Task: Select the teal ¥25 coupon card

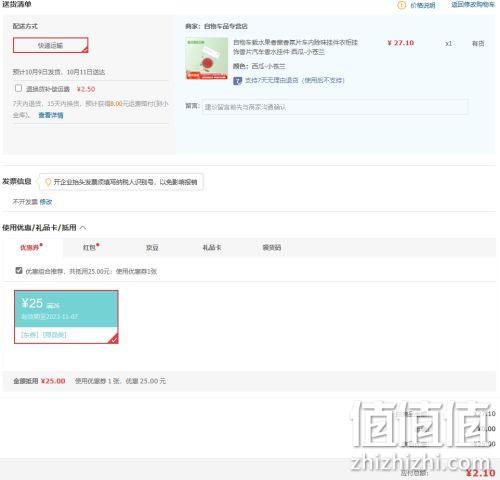Action: click(x=66, y=317)
